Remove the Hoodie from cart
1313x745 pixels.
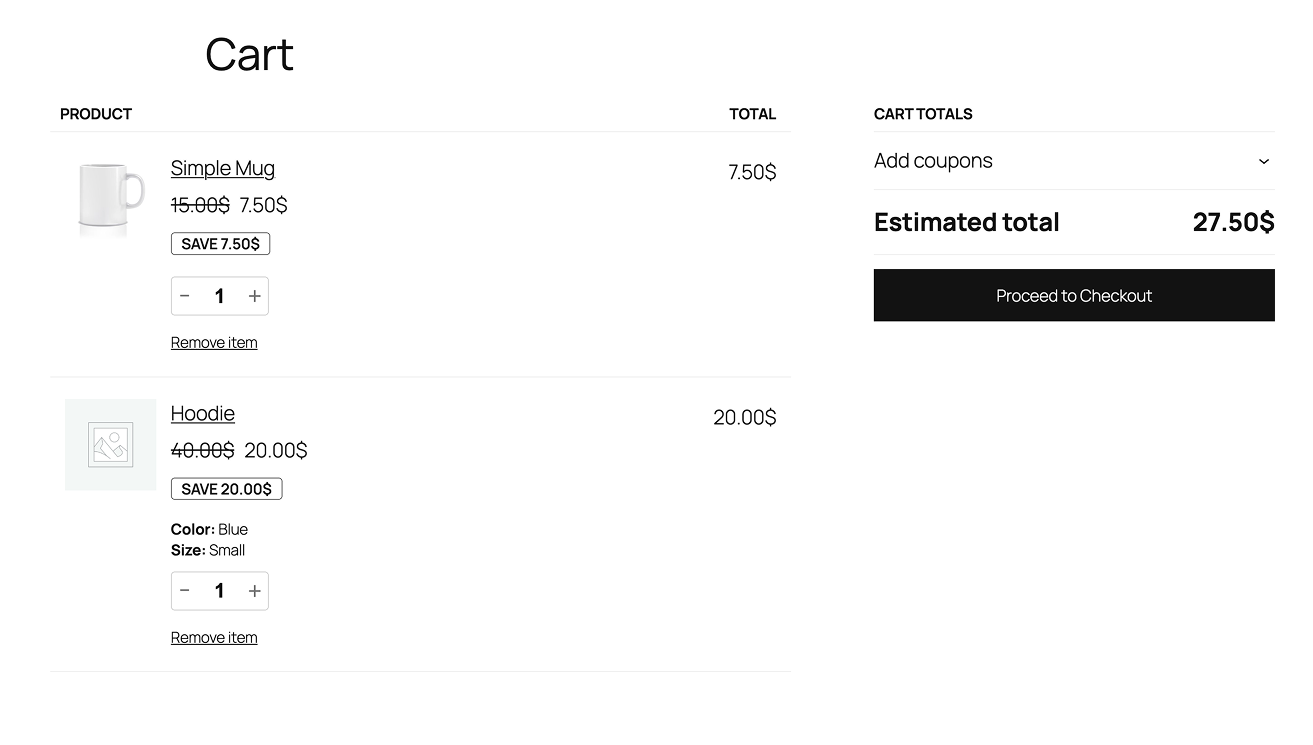point(213,637)
